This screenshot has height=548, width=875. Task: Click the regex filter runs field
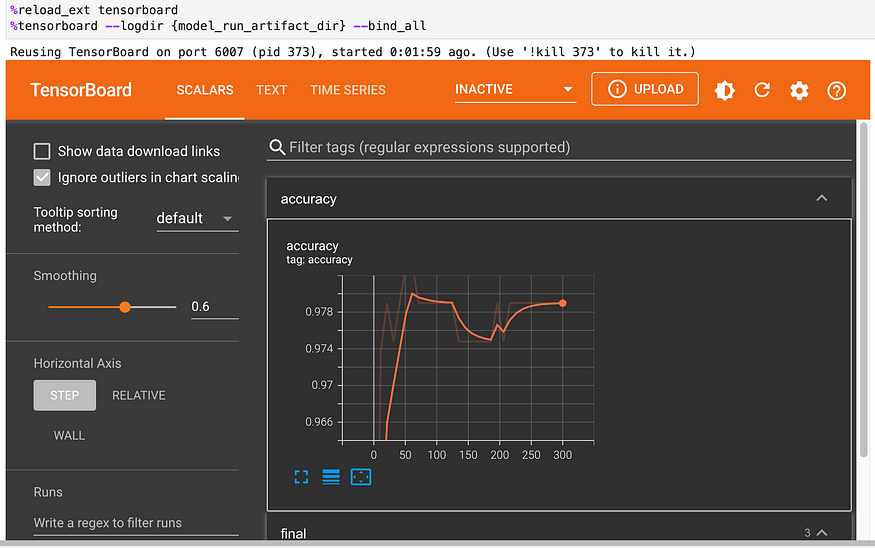pyautogui.click(x=136, y=523)
